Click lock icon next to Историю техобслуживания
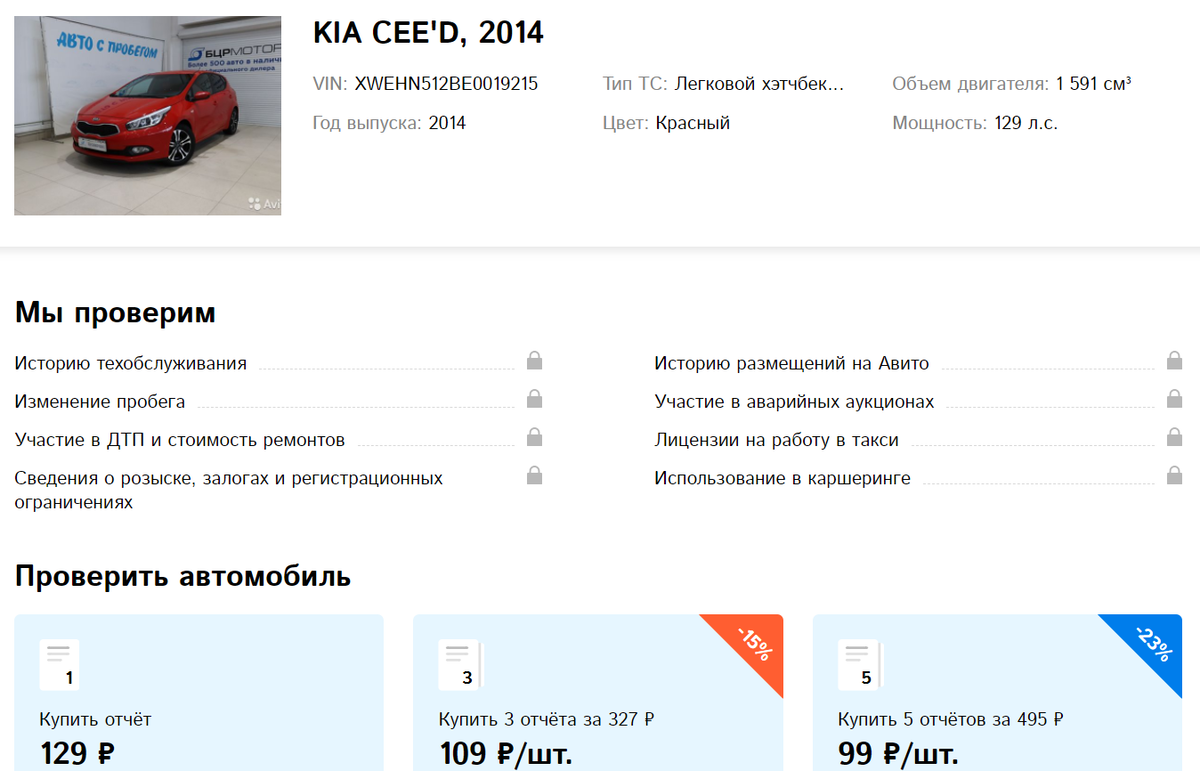The image size is (1200, 771). tap(534, 360)
